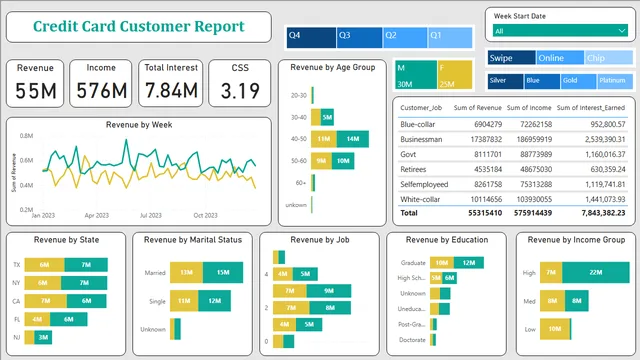Click the 8M teal bar in Revenue by Job
640x360 pixels.
tap(330, 307)
